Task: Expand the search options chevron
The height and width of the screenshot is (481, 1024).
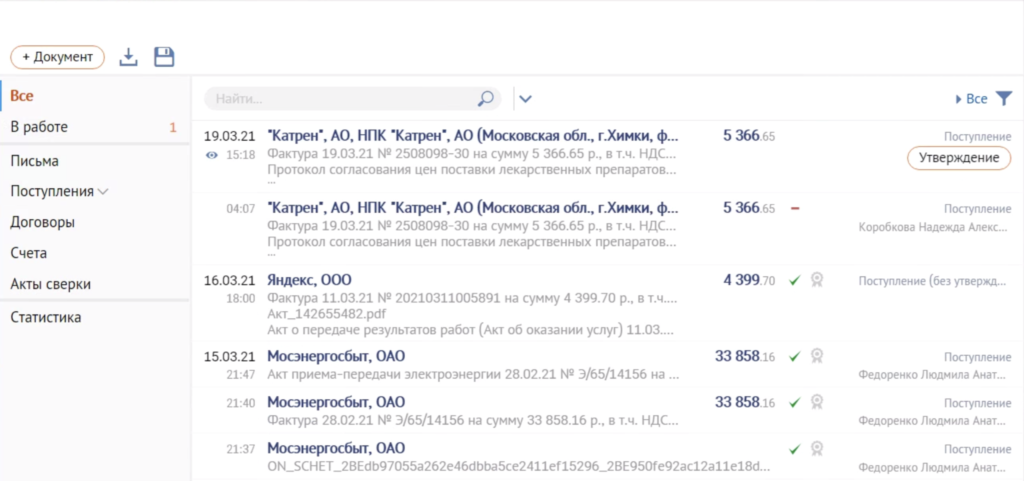Action: pos(525,99)
